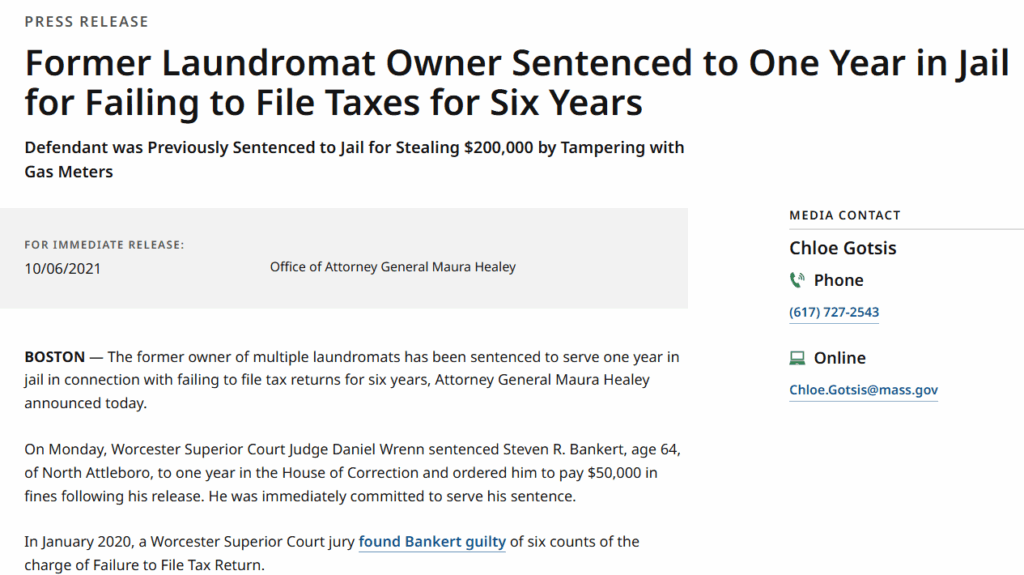Click the FOR IMMEDIATE RELEASE label

104,245
